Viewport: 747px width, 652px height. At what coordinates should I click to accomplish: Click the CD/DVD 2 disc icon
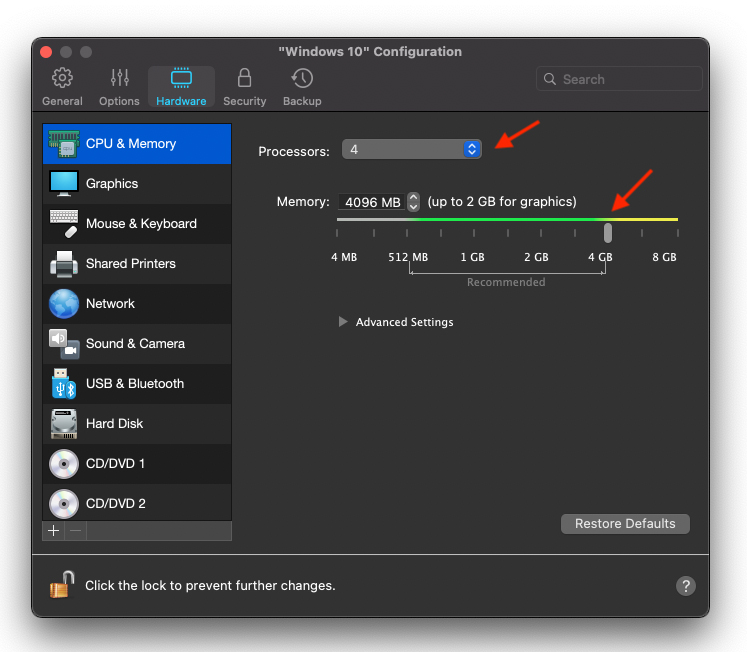pyautogui.click(x=64, y=503)
